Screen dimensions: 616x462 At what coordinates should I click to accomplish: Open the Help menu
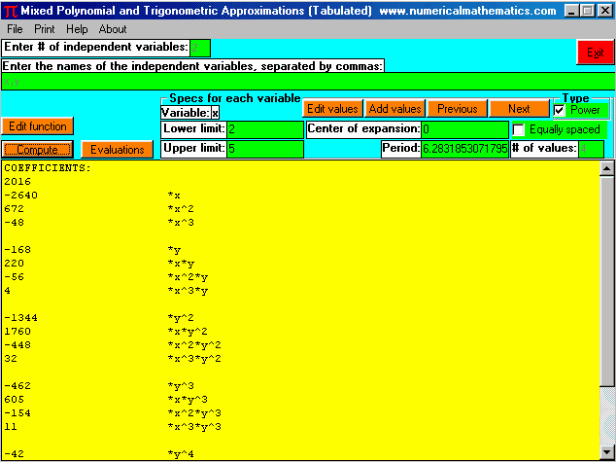77,29
